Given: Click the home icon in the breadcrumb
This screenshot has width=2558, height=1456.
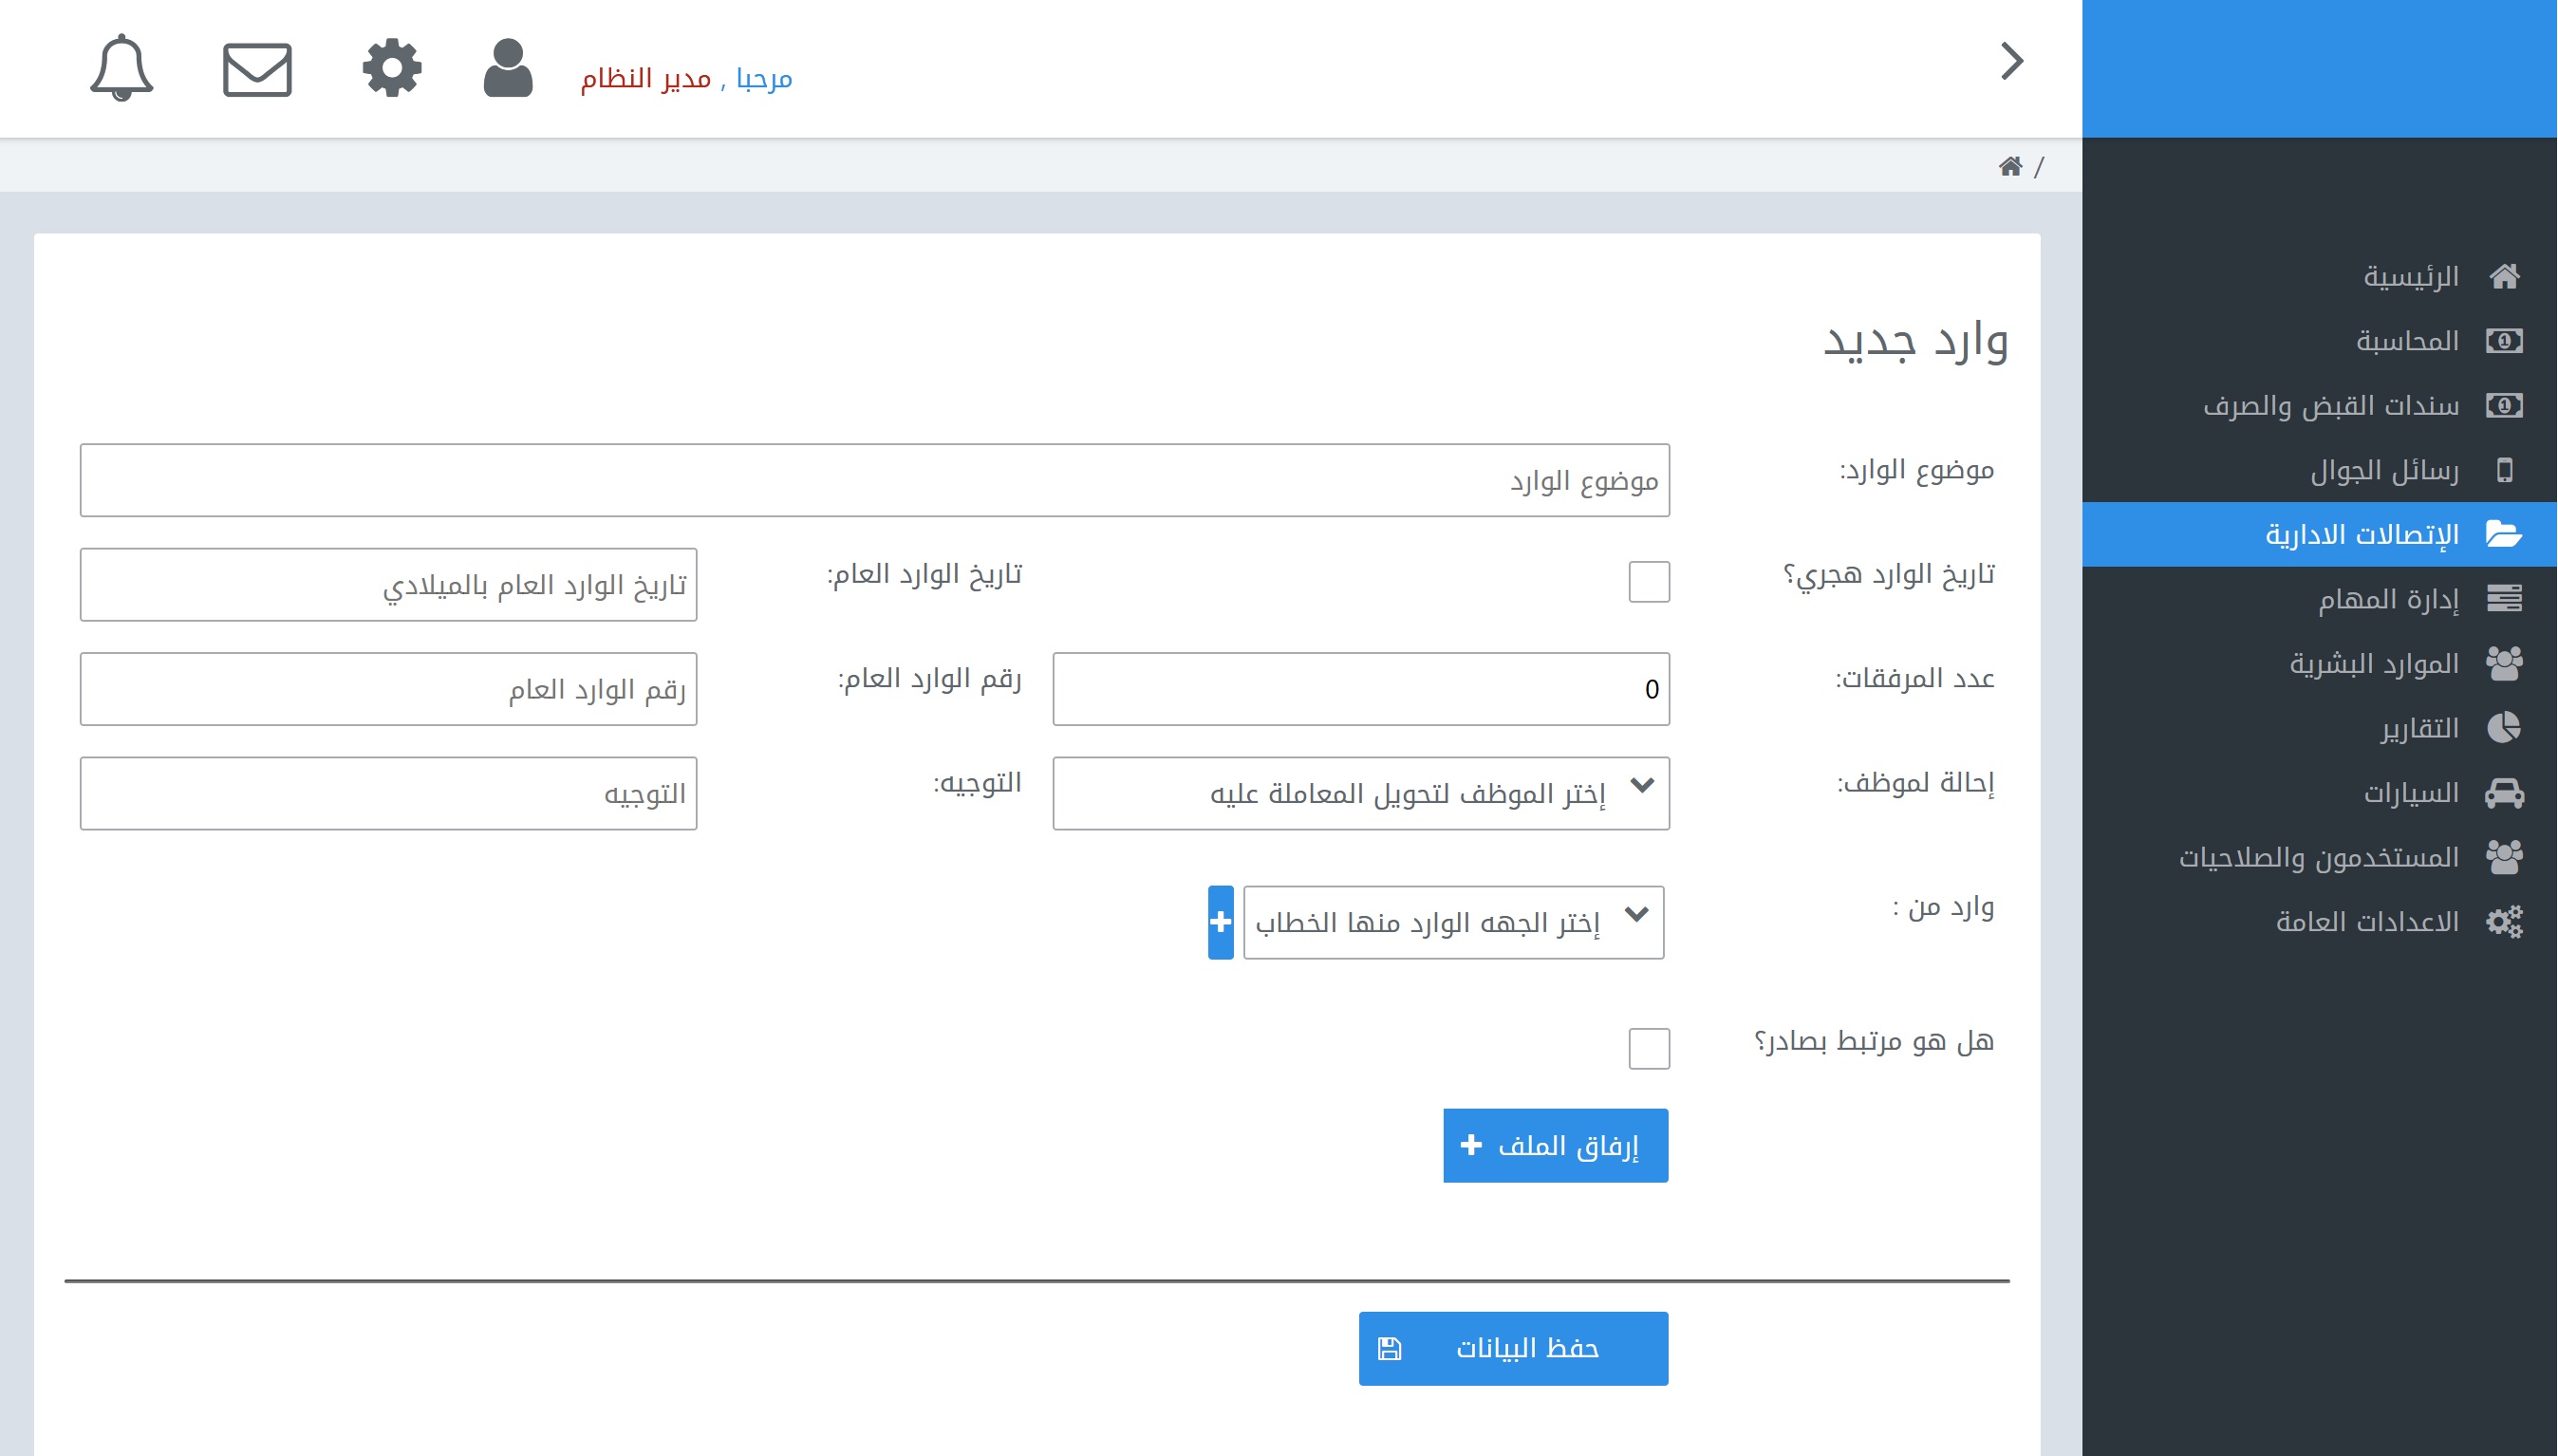Looking at the screenshot, I should click(2013, 166).
